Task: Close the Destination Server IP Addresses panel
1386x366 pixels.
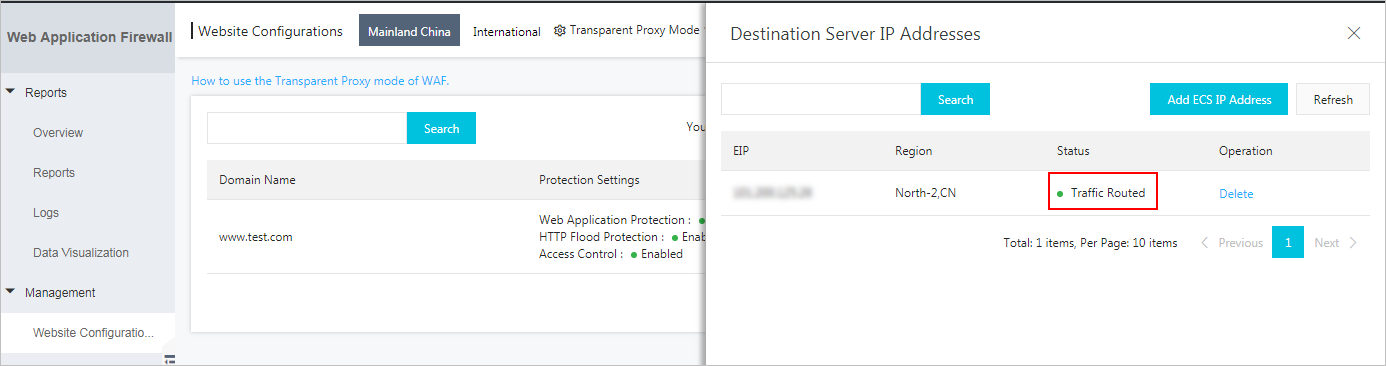Action: 1354,33
